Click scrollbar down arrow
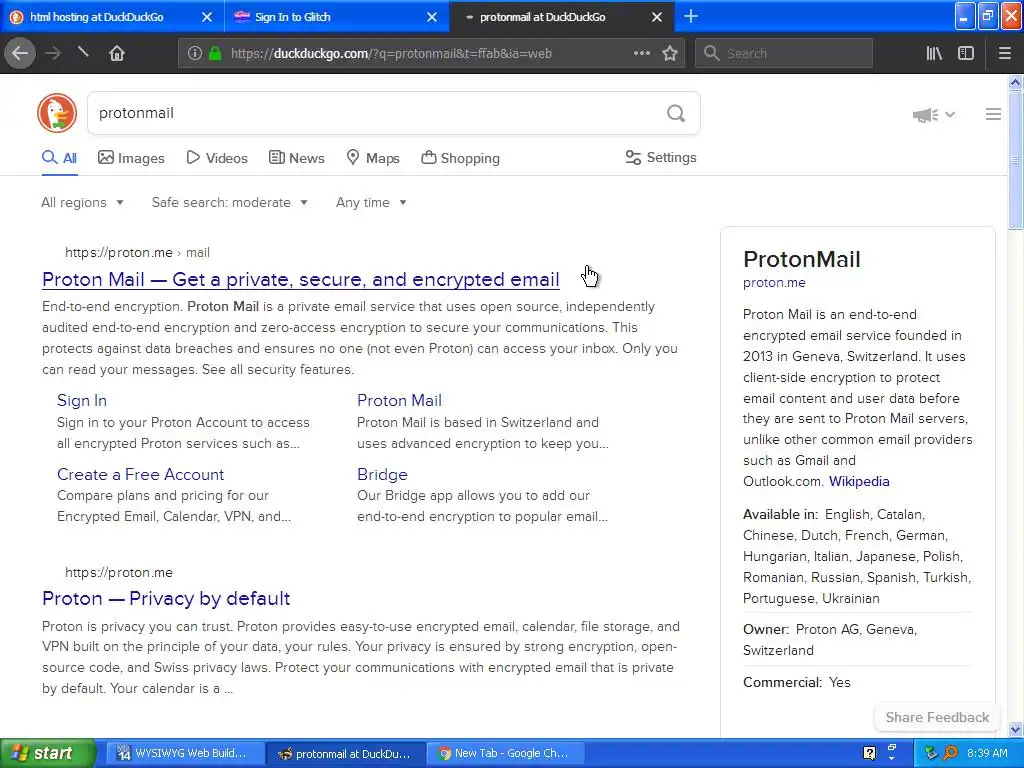1024x768 pixels. [x=1016, y=729]
